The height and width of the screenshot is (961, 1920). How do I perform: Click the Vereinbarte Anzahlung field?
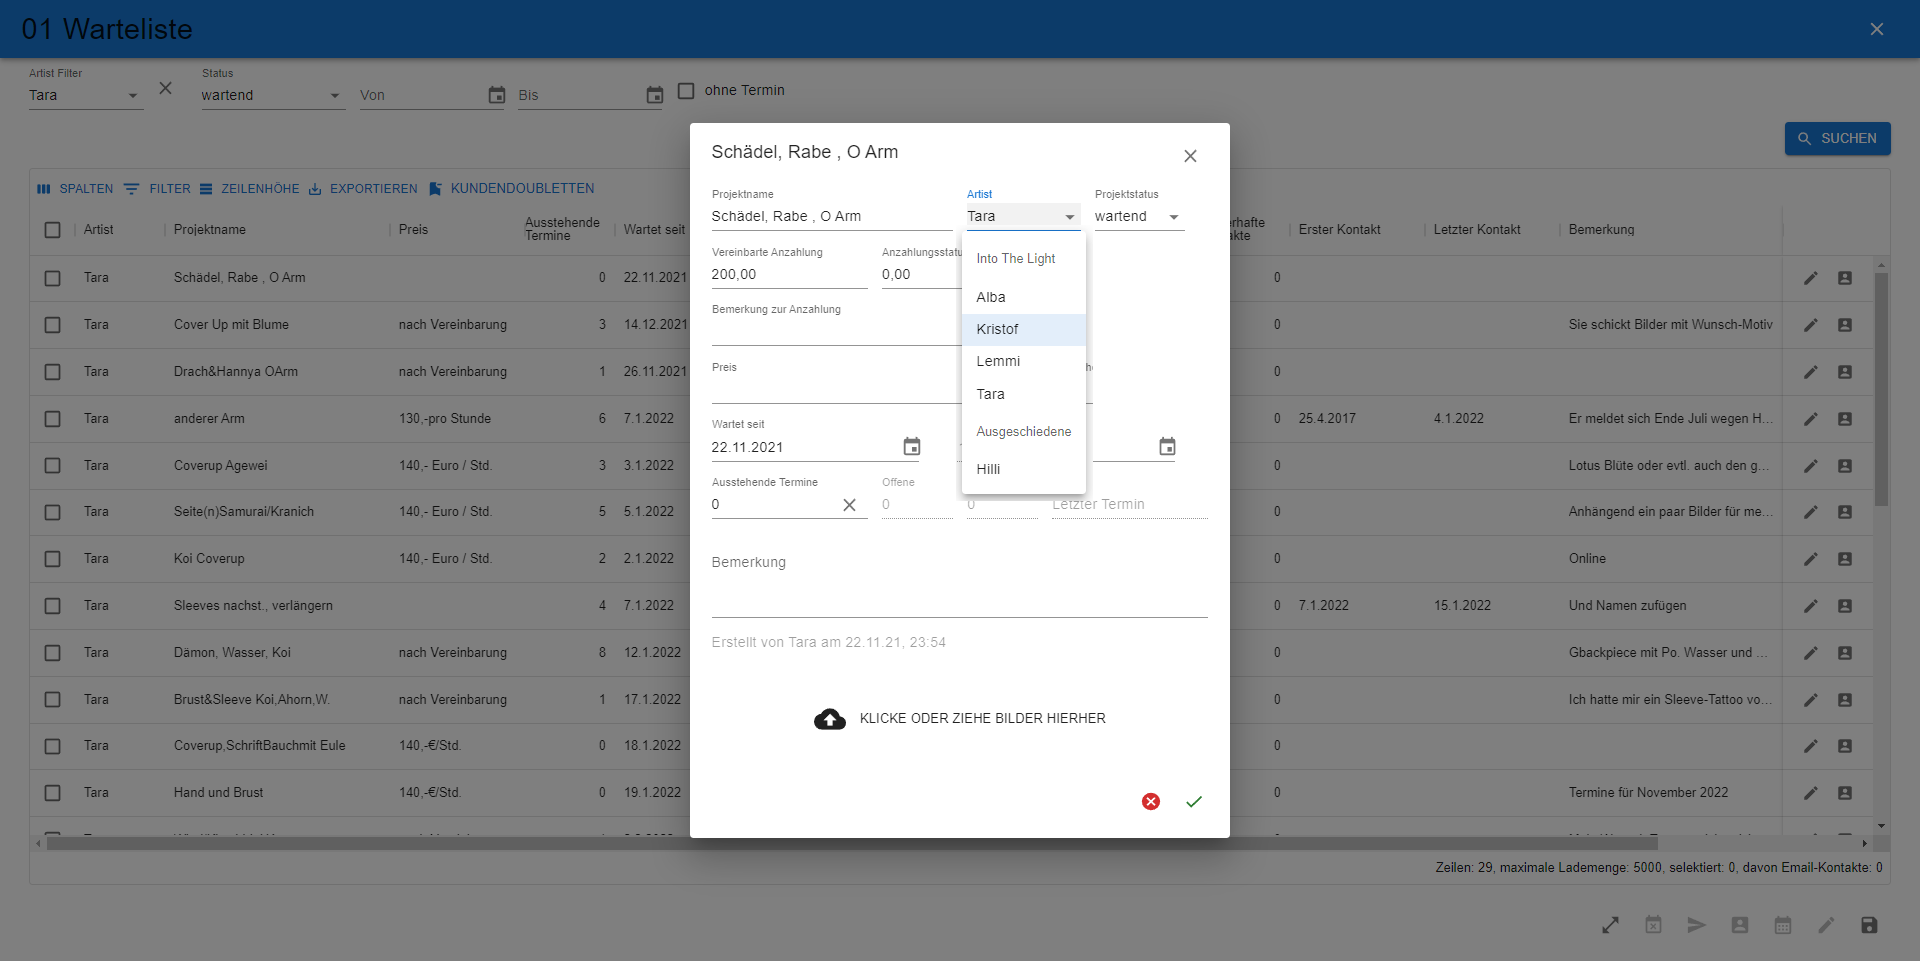789,275
